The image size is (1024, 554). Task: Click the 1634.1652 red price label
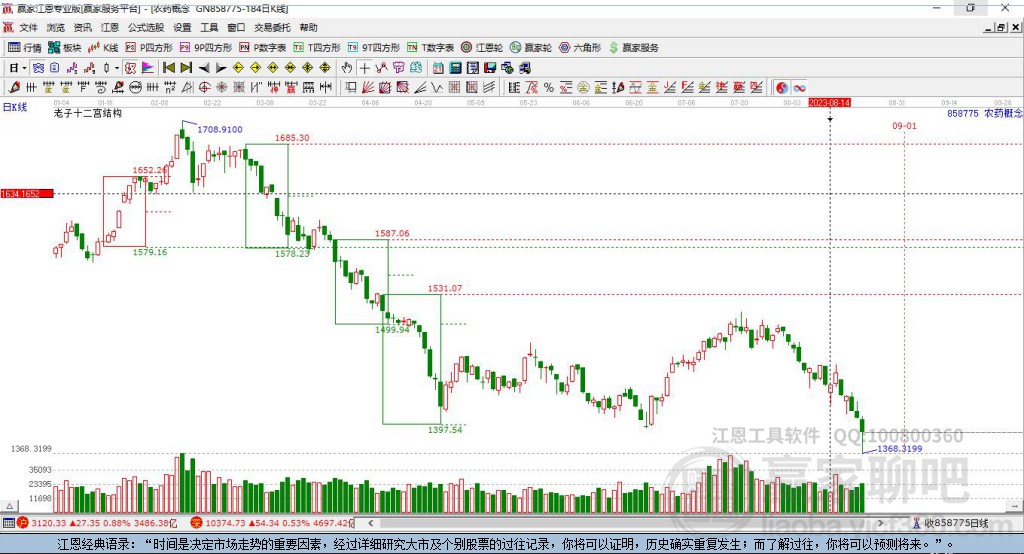click(27, 193)
